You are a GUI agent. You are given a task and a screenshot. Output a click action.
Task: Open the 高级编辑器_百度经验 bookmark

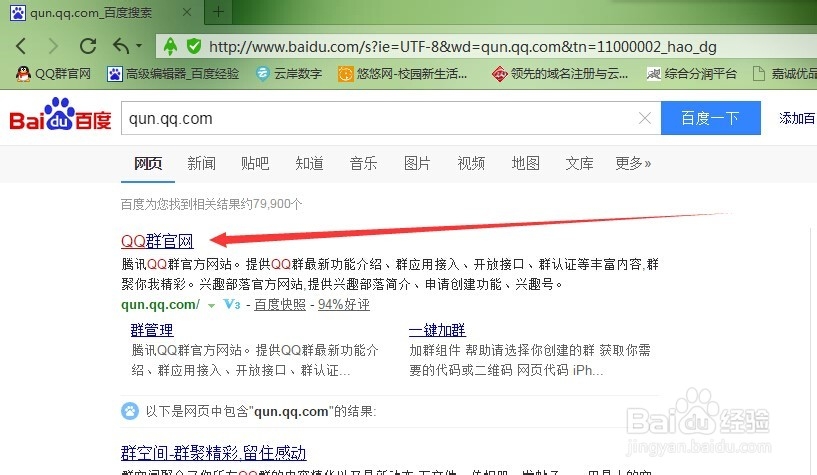pyautogui.click(x=173, y=74)
